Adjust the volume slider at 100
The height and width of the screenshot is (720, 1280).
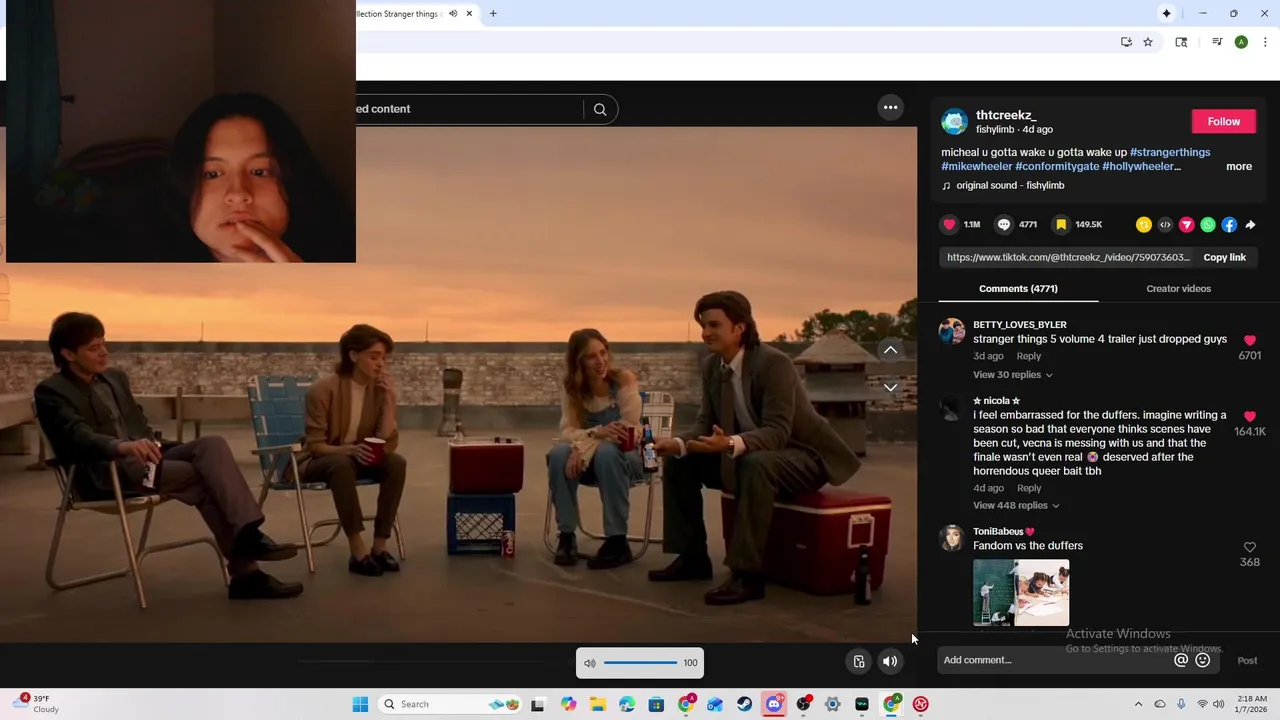[x=640, y=663]
